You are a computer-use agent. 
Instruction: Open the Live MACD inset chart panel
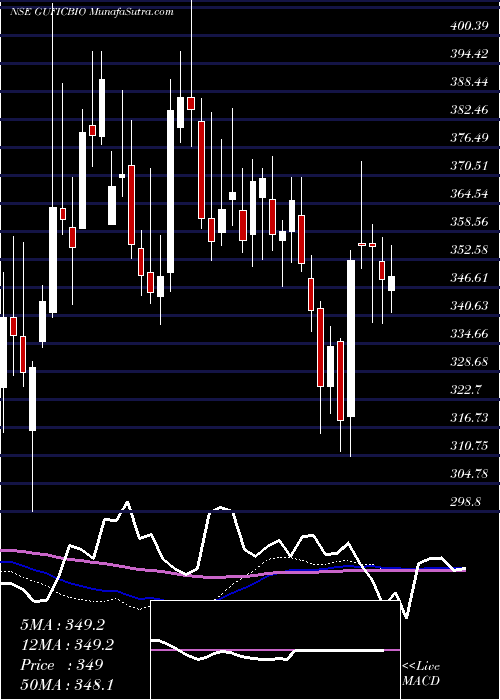click(x=275, y=650)
